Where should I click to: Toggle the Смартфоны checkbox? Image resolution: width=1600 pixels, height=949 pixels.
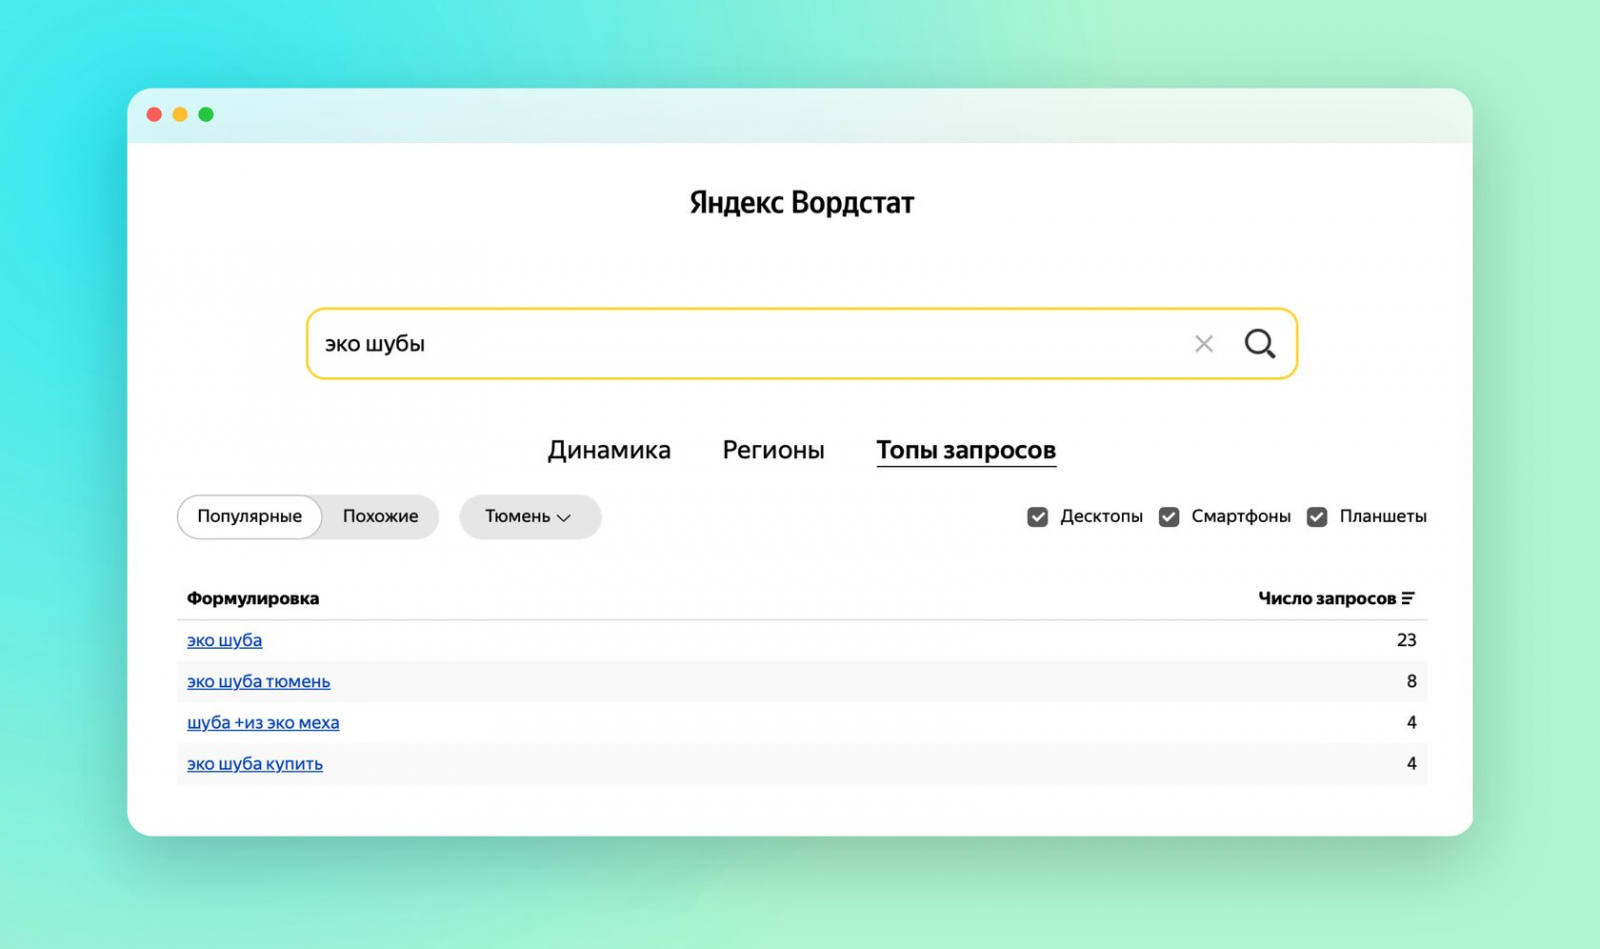1169,517
